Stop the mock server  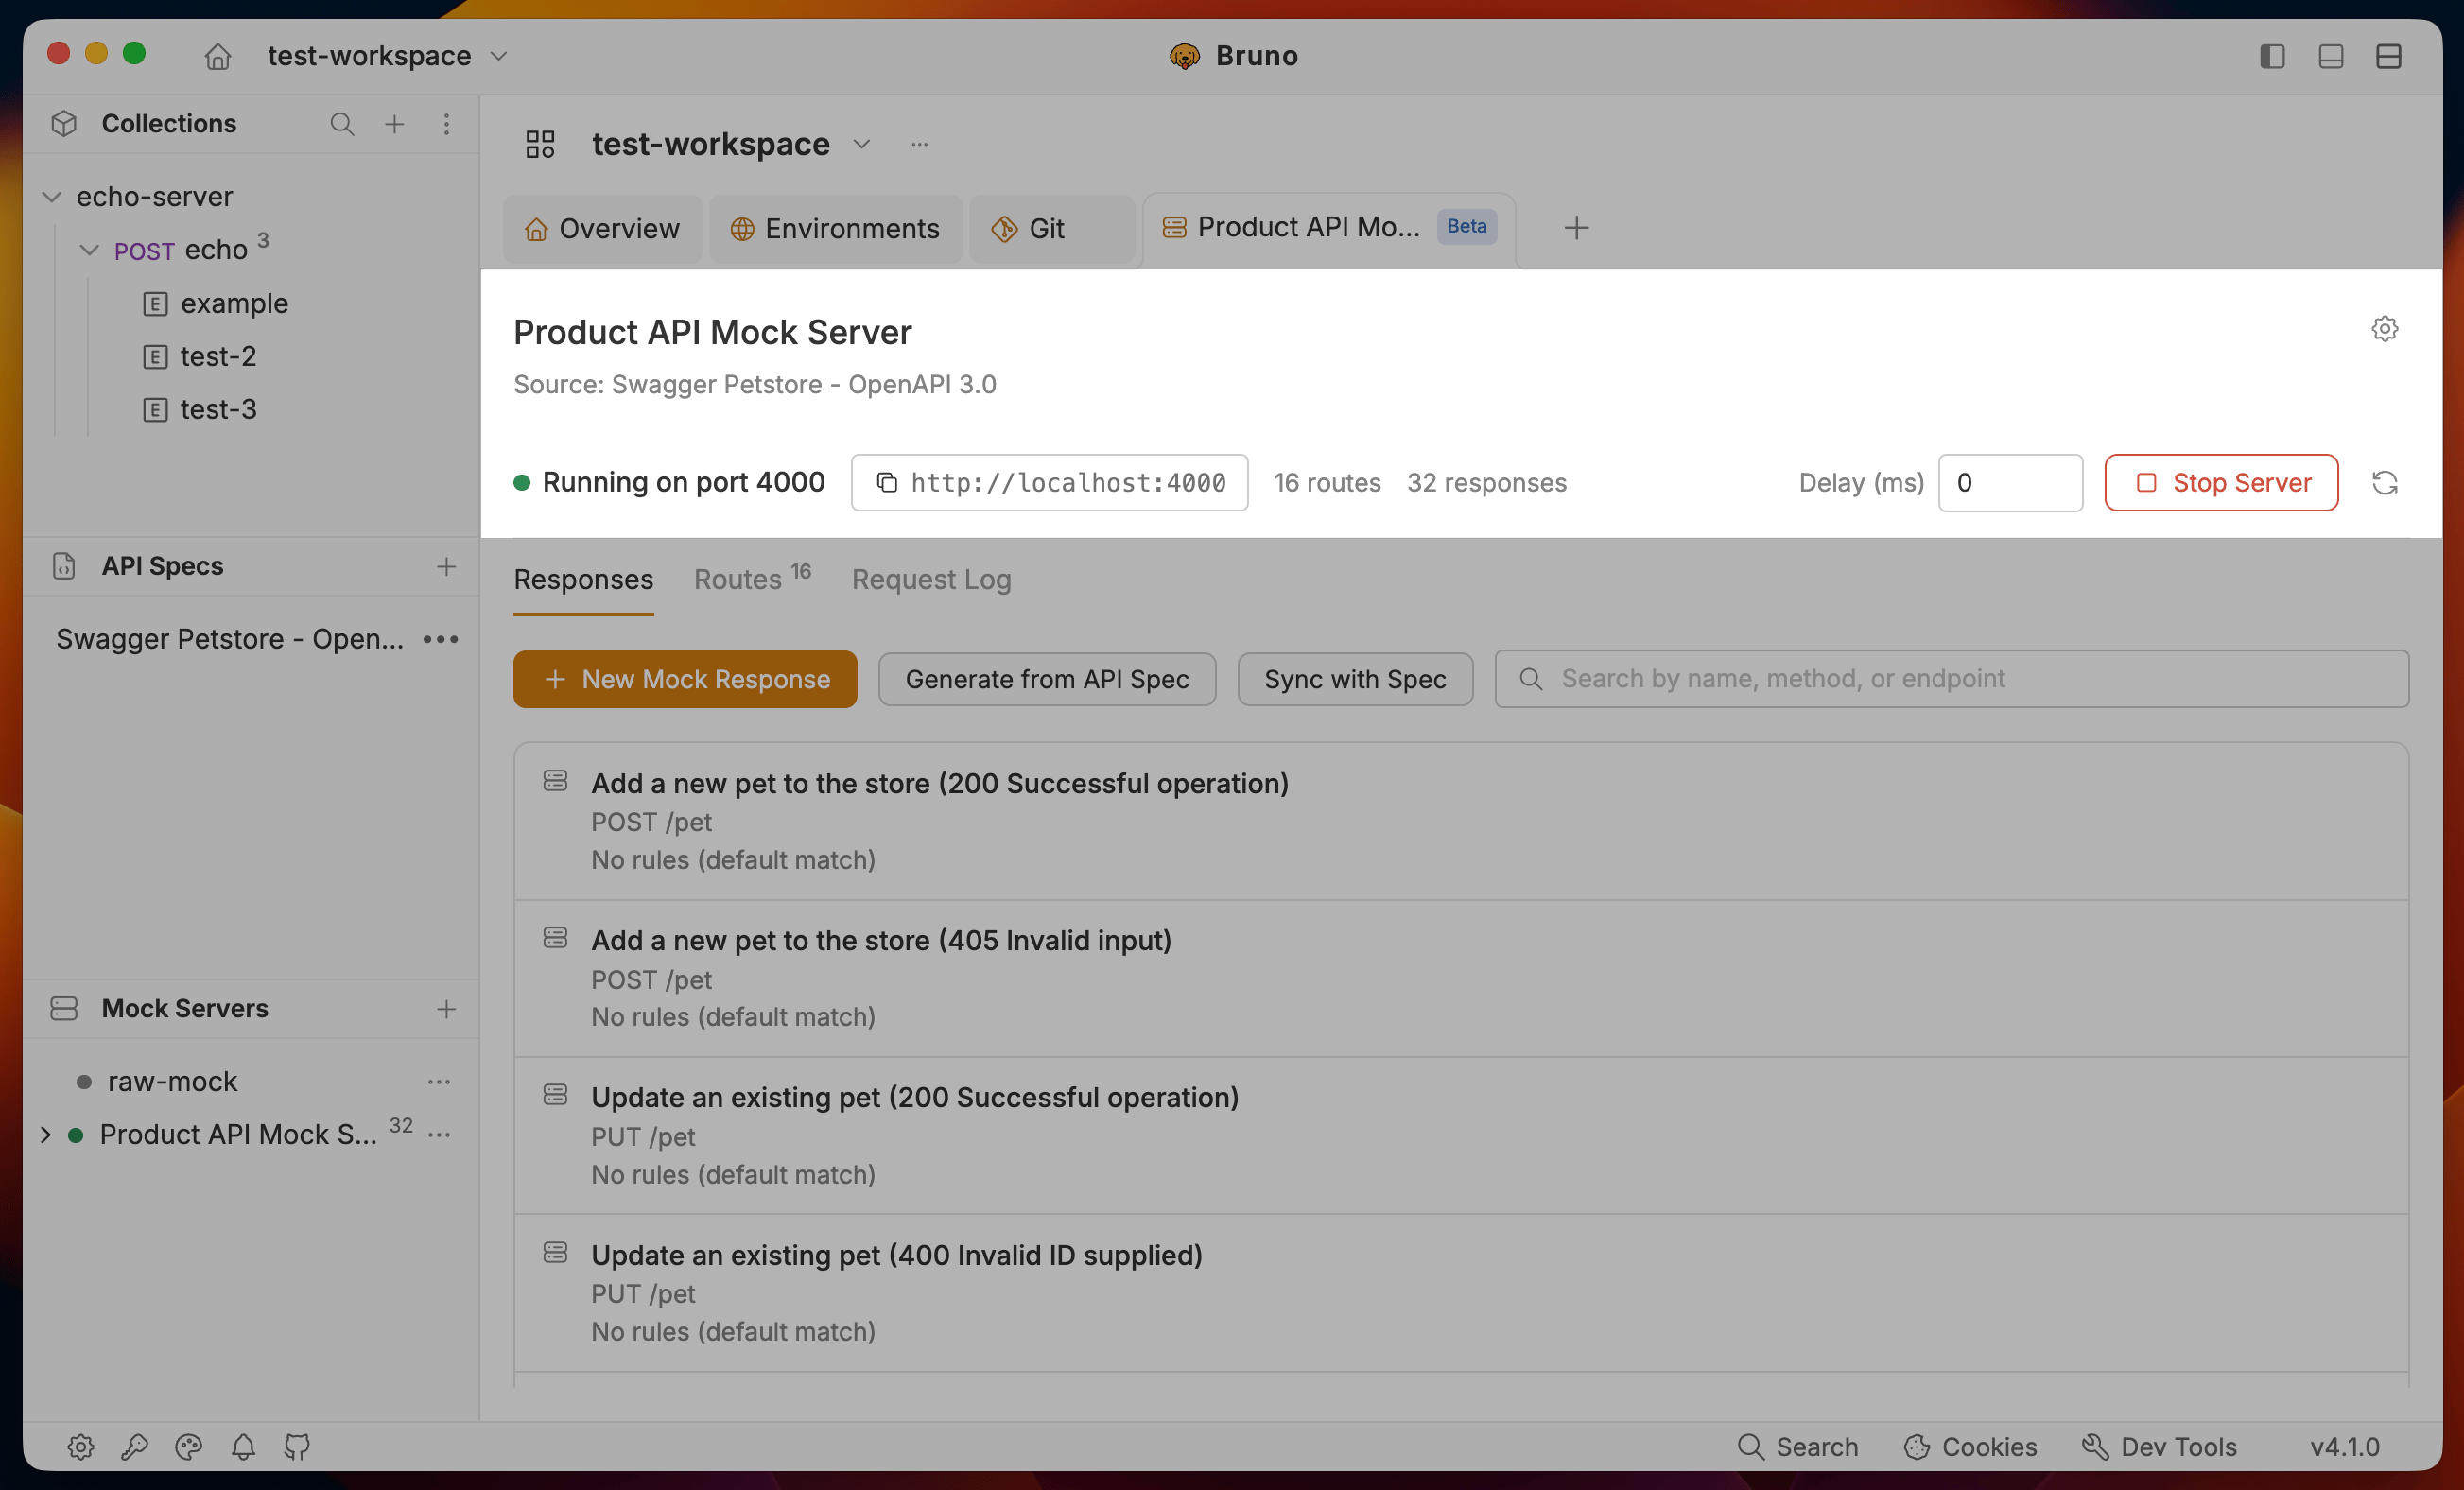pos(2221,483)
